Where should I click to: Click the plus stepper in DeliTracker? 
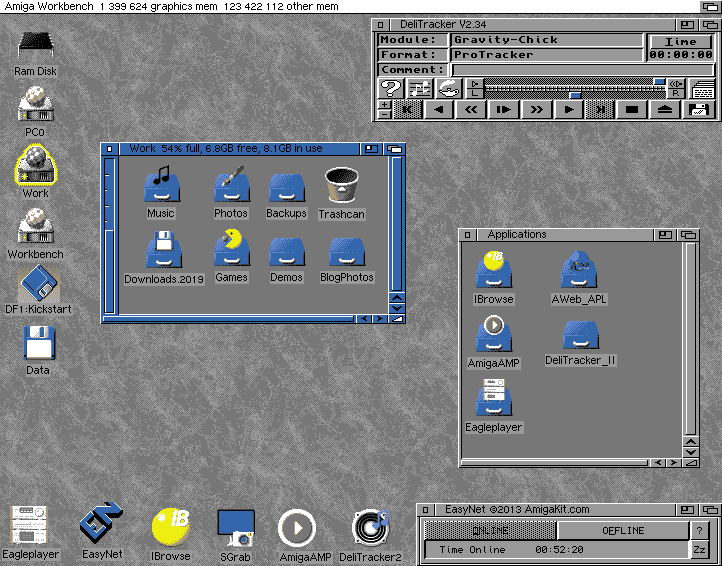click(384, 105)
